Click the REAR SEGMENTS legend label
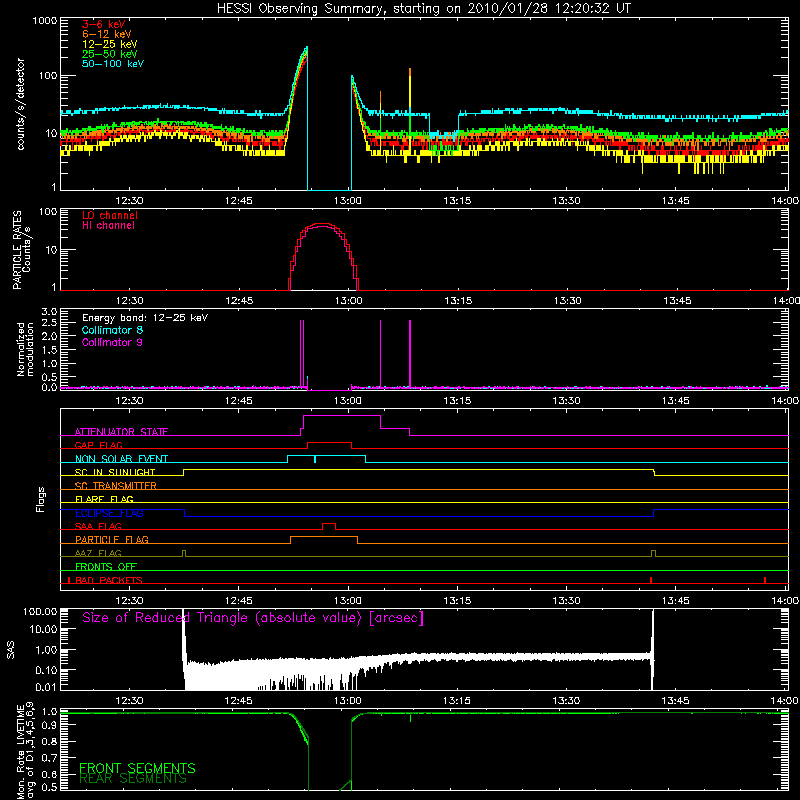Screen dimensions: 800x800 pyautogui.click(x=133, y=779)
